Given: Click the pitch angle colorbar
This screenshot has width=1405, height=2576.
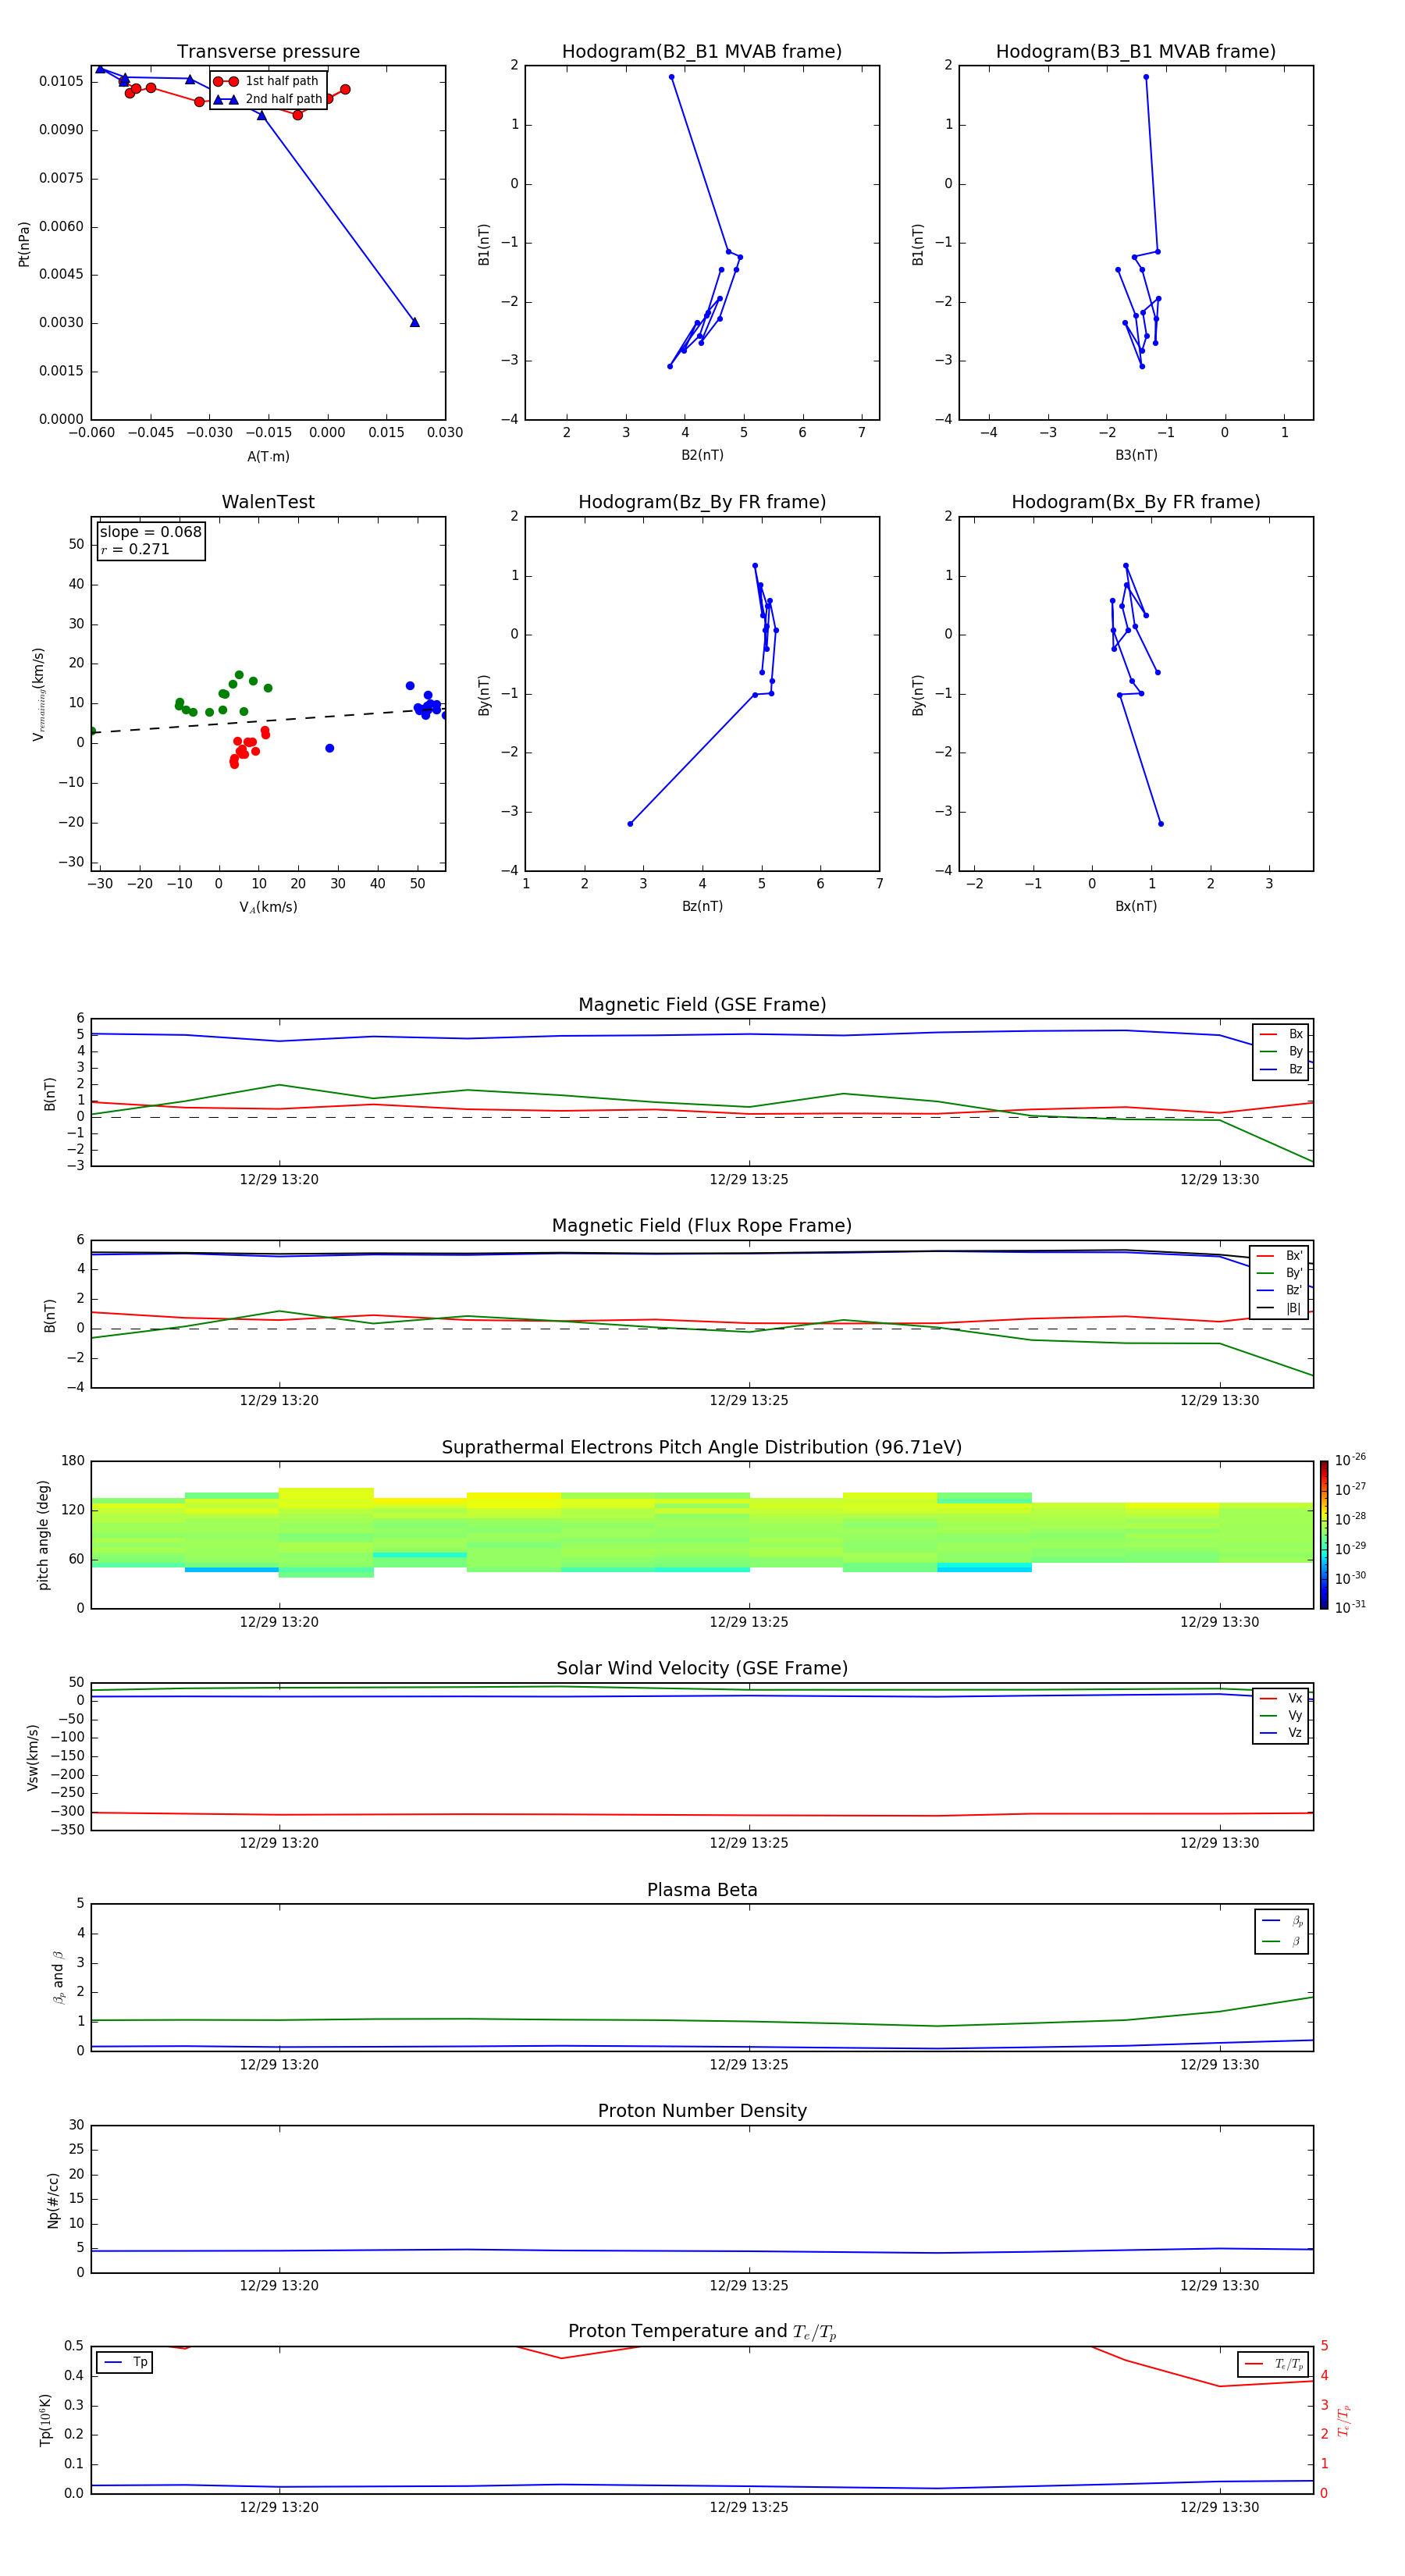Looking at the screenshot, I should pos(1324,1535).
